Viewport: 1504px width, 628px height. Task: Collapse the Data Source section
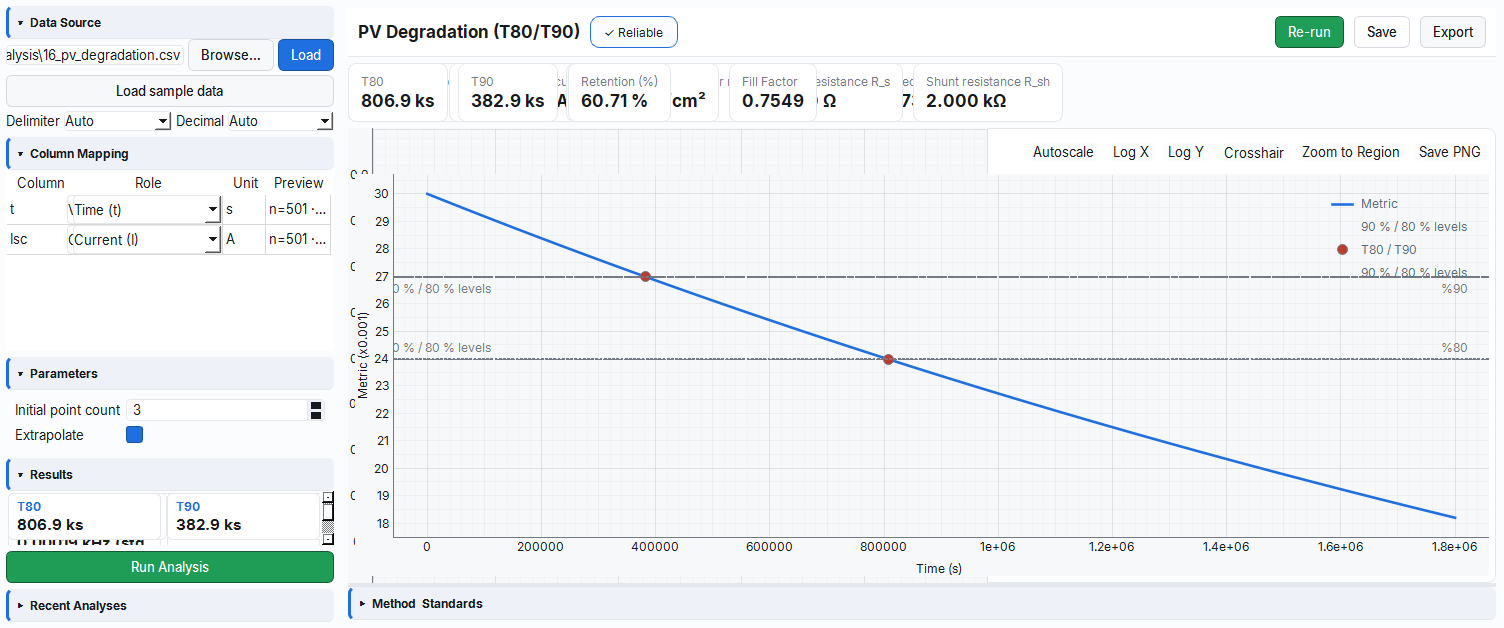pos(170,22)
